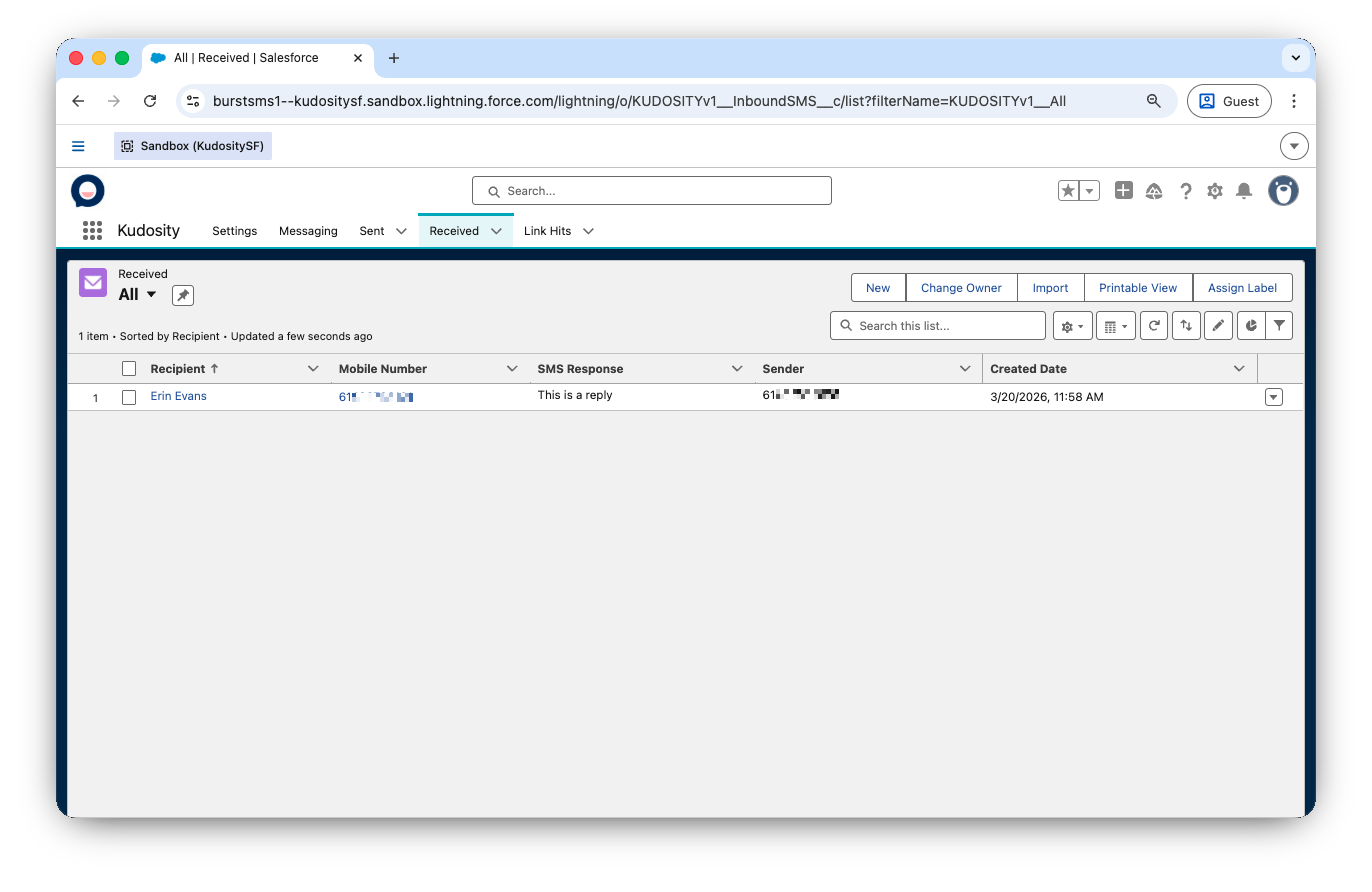Pin the All list view
Viewport: 1372px width, 892px height.
pyautogui.click(x=182, y=295)
